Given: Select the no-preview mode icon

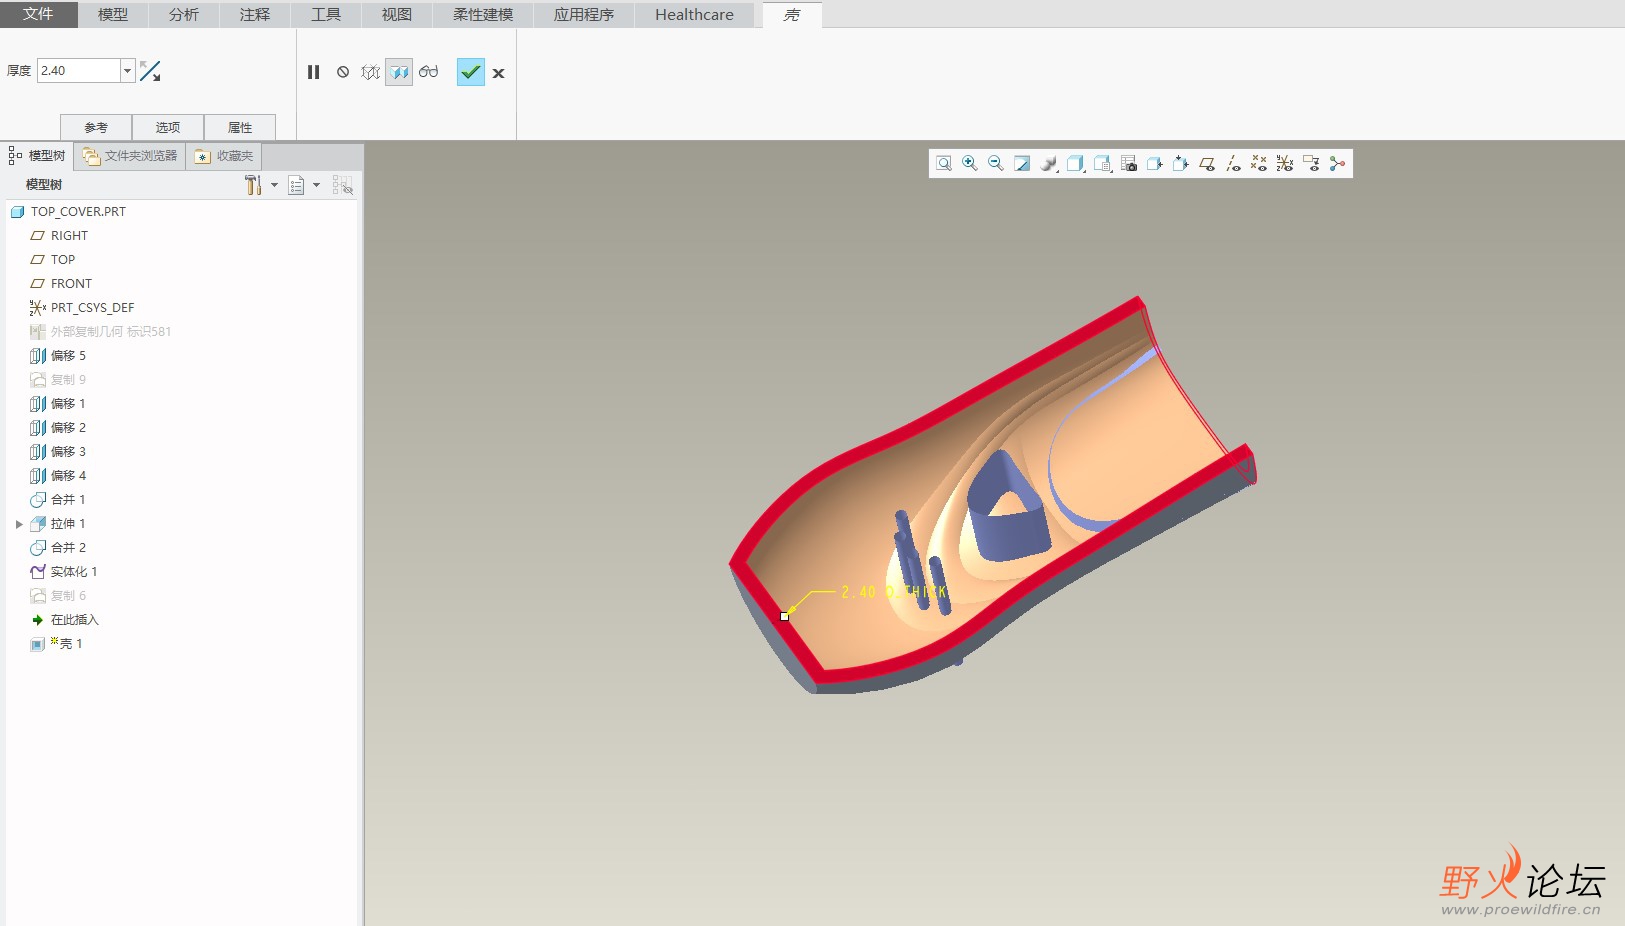Looking at the screenshot, I should tap(343, 72).
